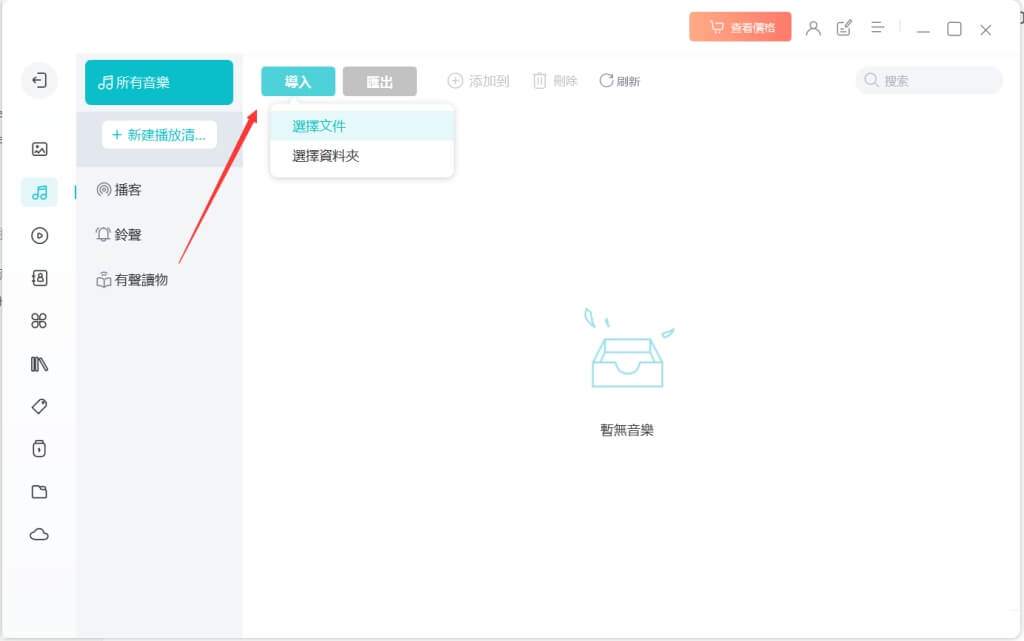Select the 鈴聲 ringtones category
Screen dimensions: 1024x641
119,235
